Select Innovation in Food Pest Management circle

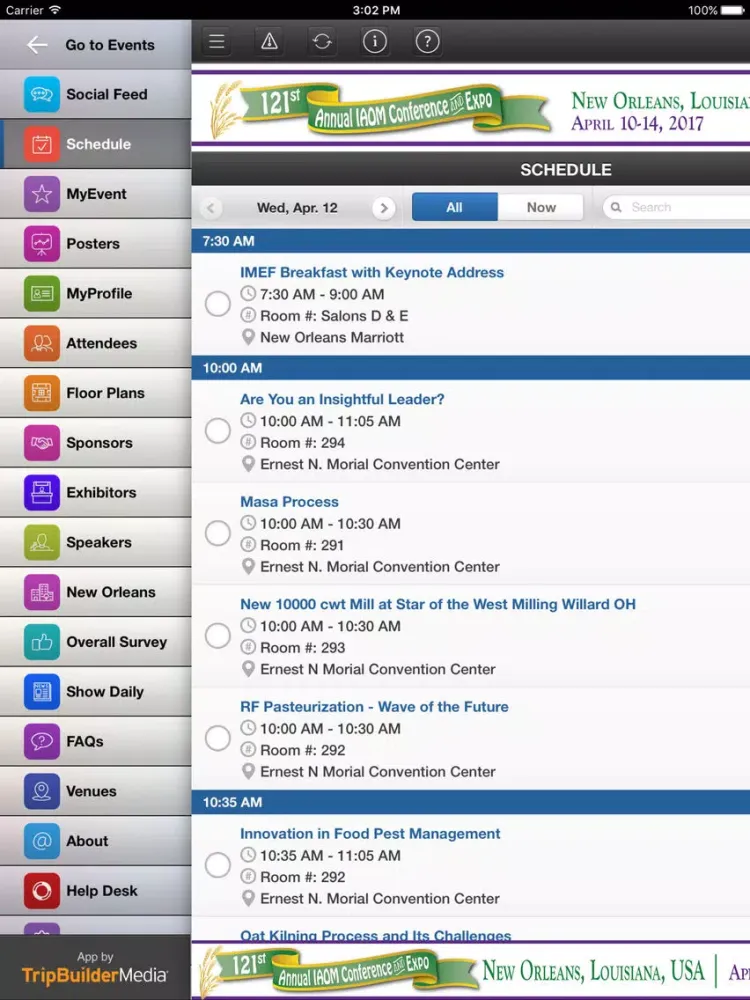pos(217,865)
